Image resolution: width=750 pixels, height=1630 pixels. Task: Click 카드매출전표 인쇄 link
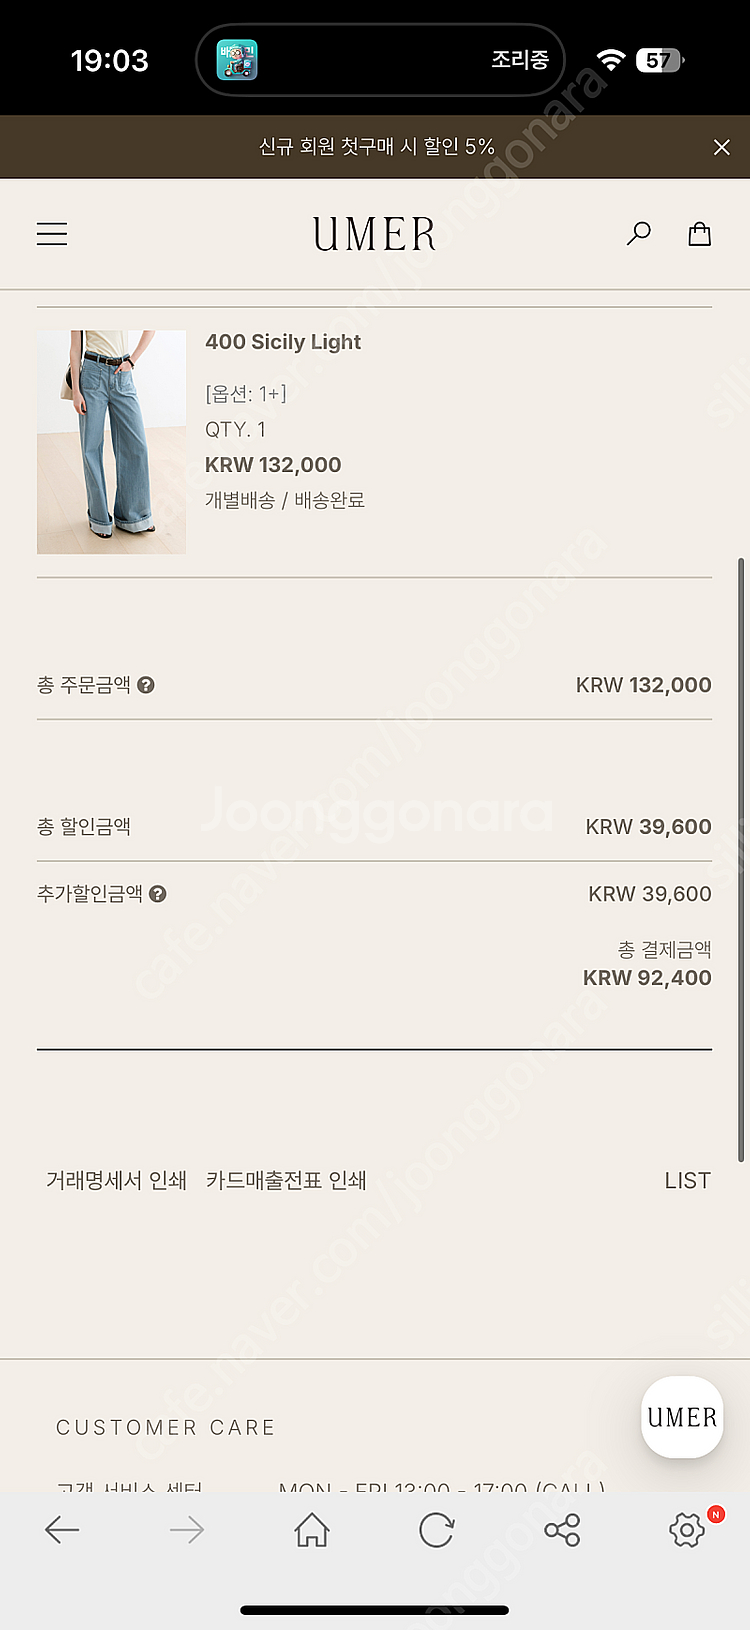point(286,1181)
